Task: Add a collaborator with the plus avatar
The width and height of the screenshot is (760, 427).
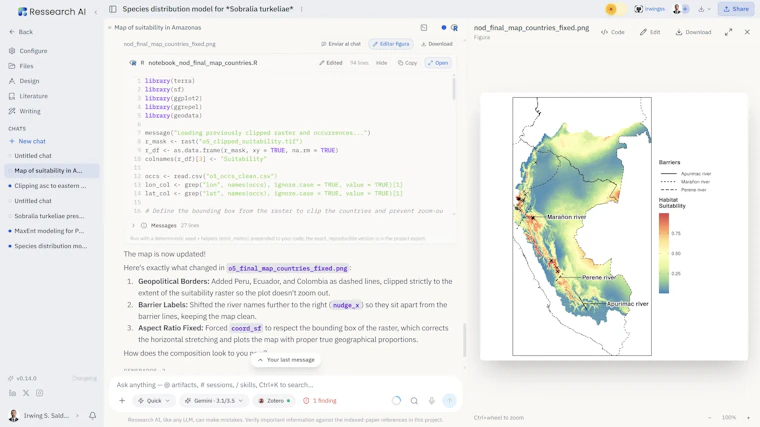Action: [685, 9]
